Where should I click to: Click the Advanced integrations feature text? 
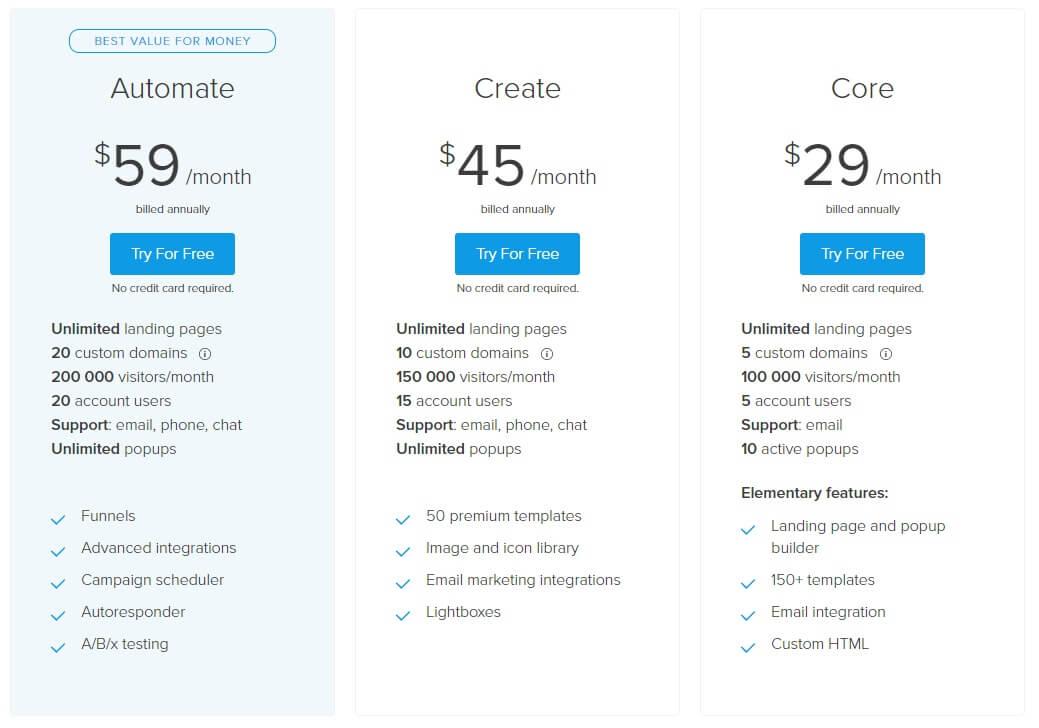159,548
